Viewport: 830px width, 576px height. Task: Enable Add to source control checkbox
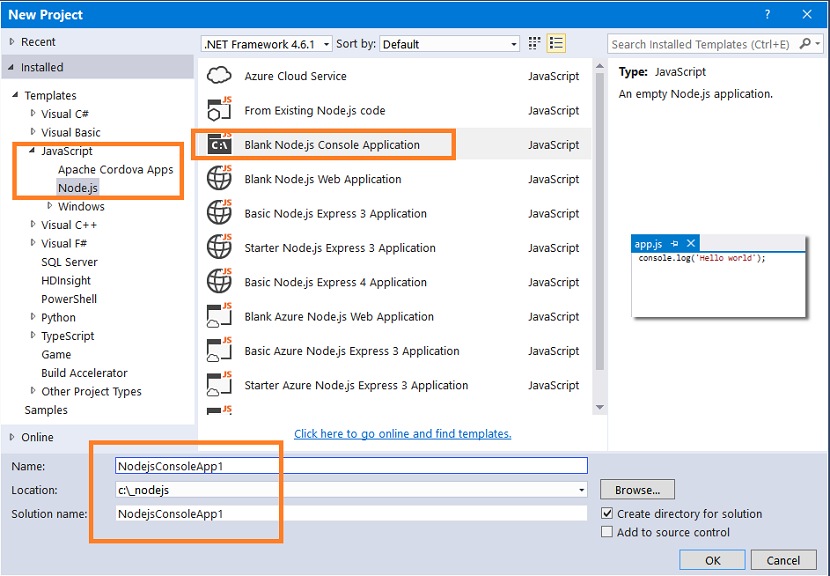pos(607,532)
